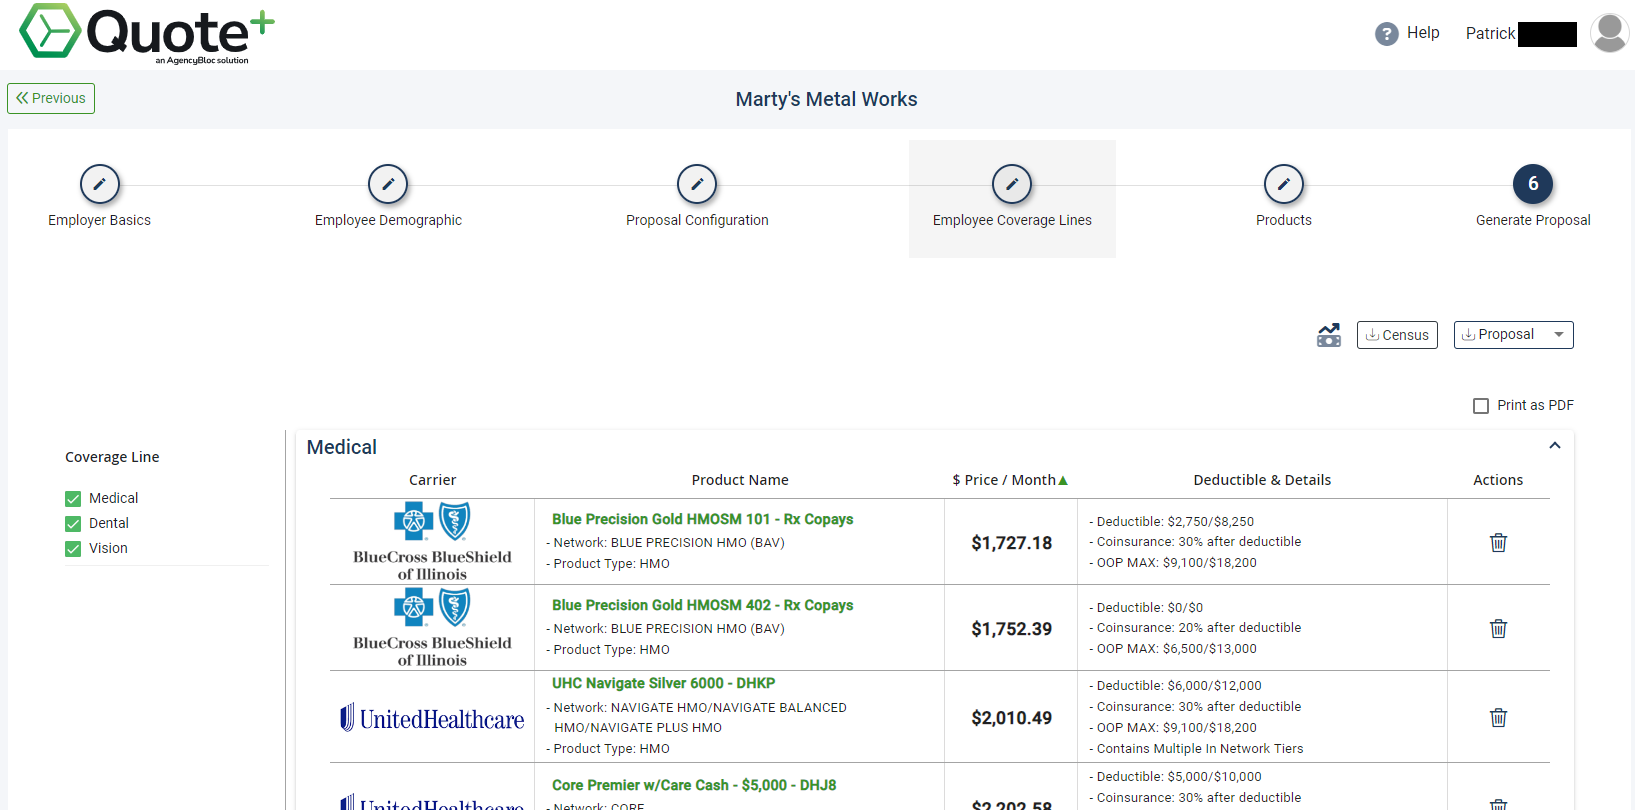Click the Carrier column header
This screenshot has height=810, width=1635.
tap(432, 480)
